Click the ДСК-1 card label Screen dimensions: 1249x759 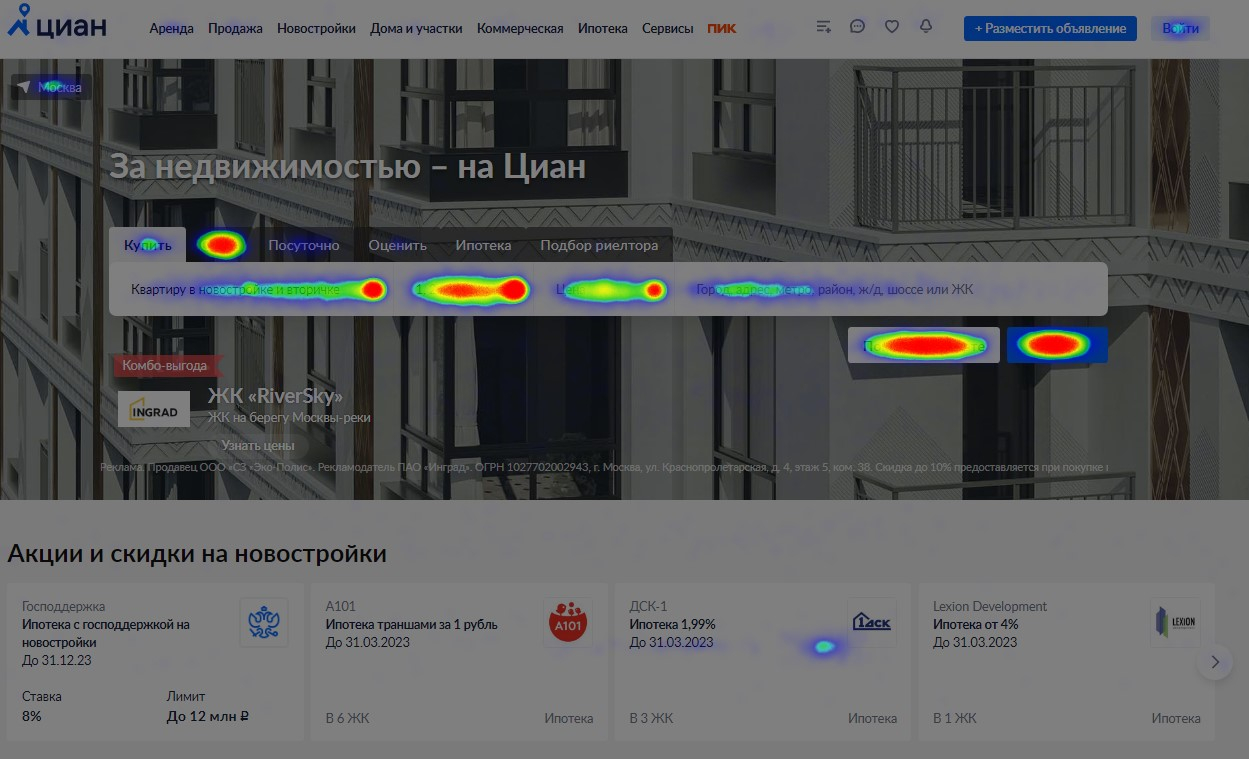click(648, 606)
